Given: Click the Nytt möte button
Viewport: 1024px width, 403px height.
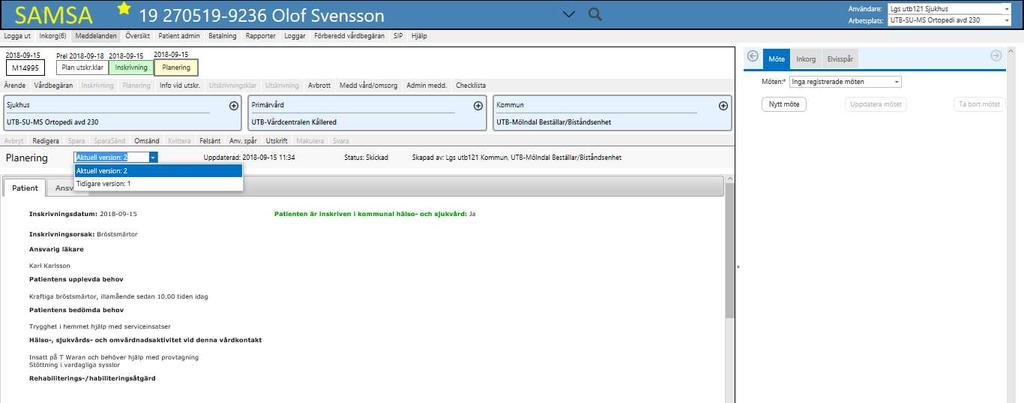Looking at the screenshot, I should coord(784,105).
